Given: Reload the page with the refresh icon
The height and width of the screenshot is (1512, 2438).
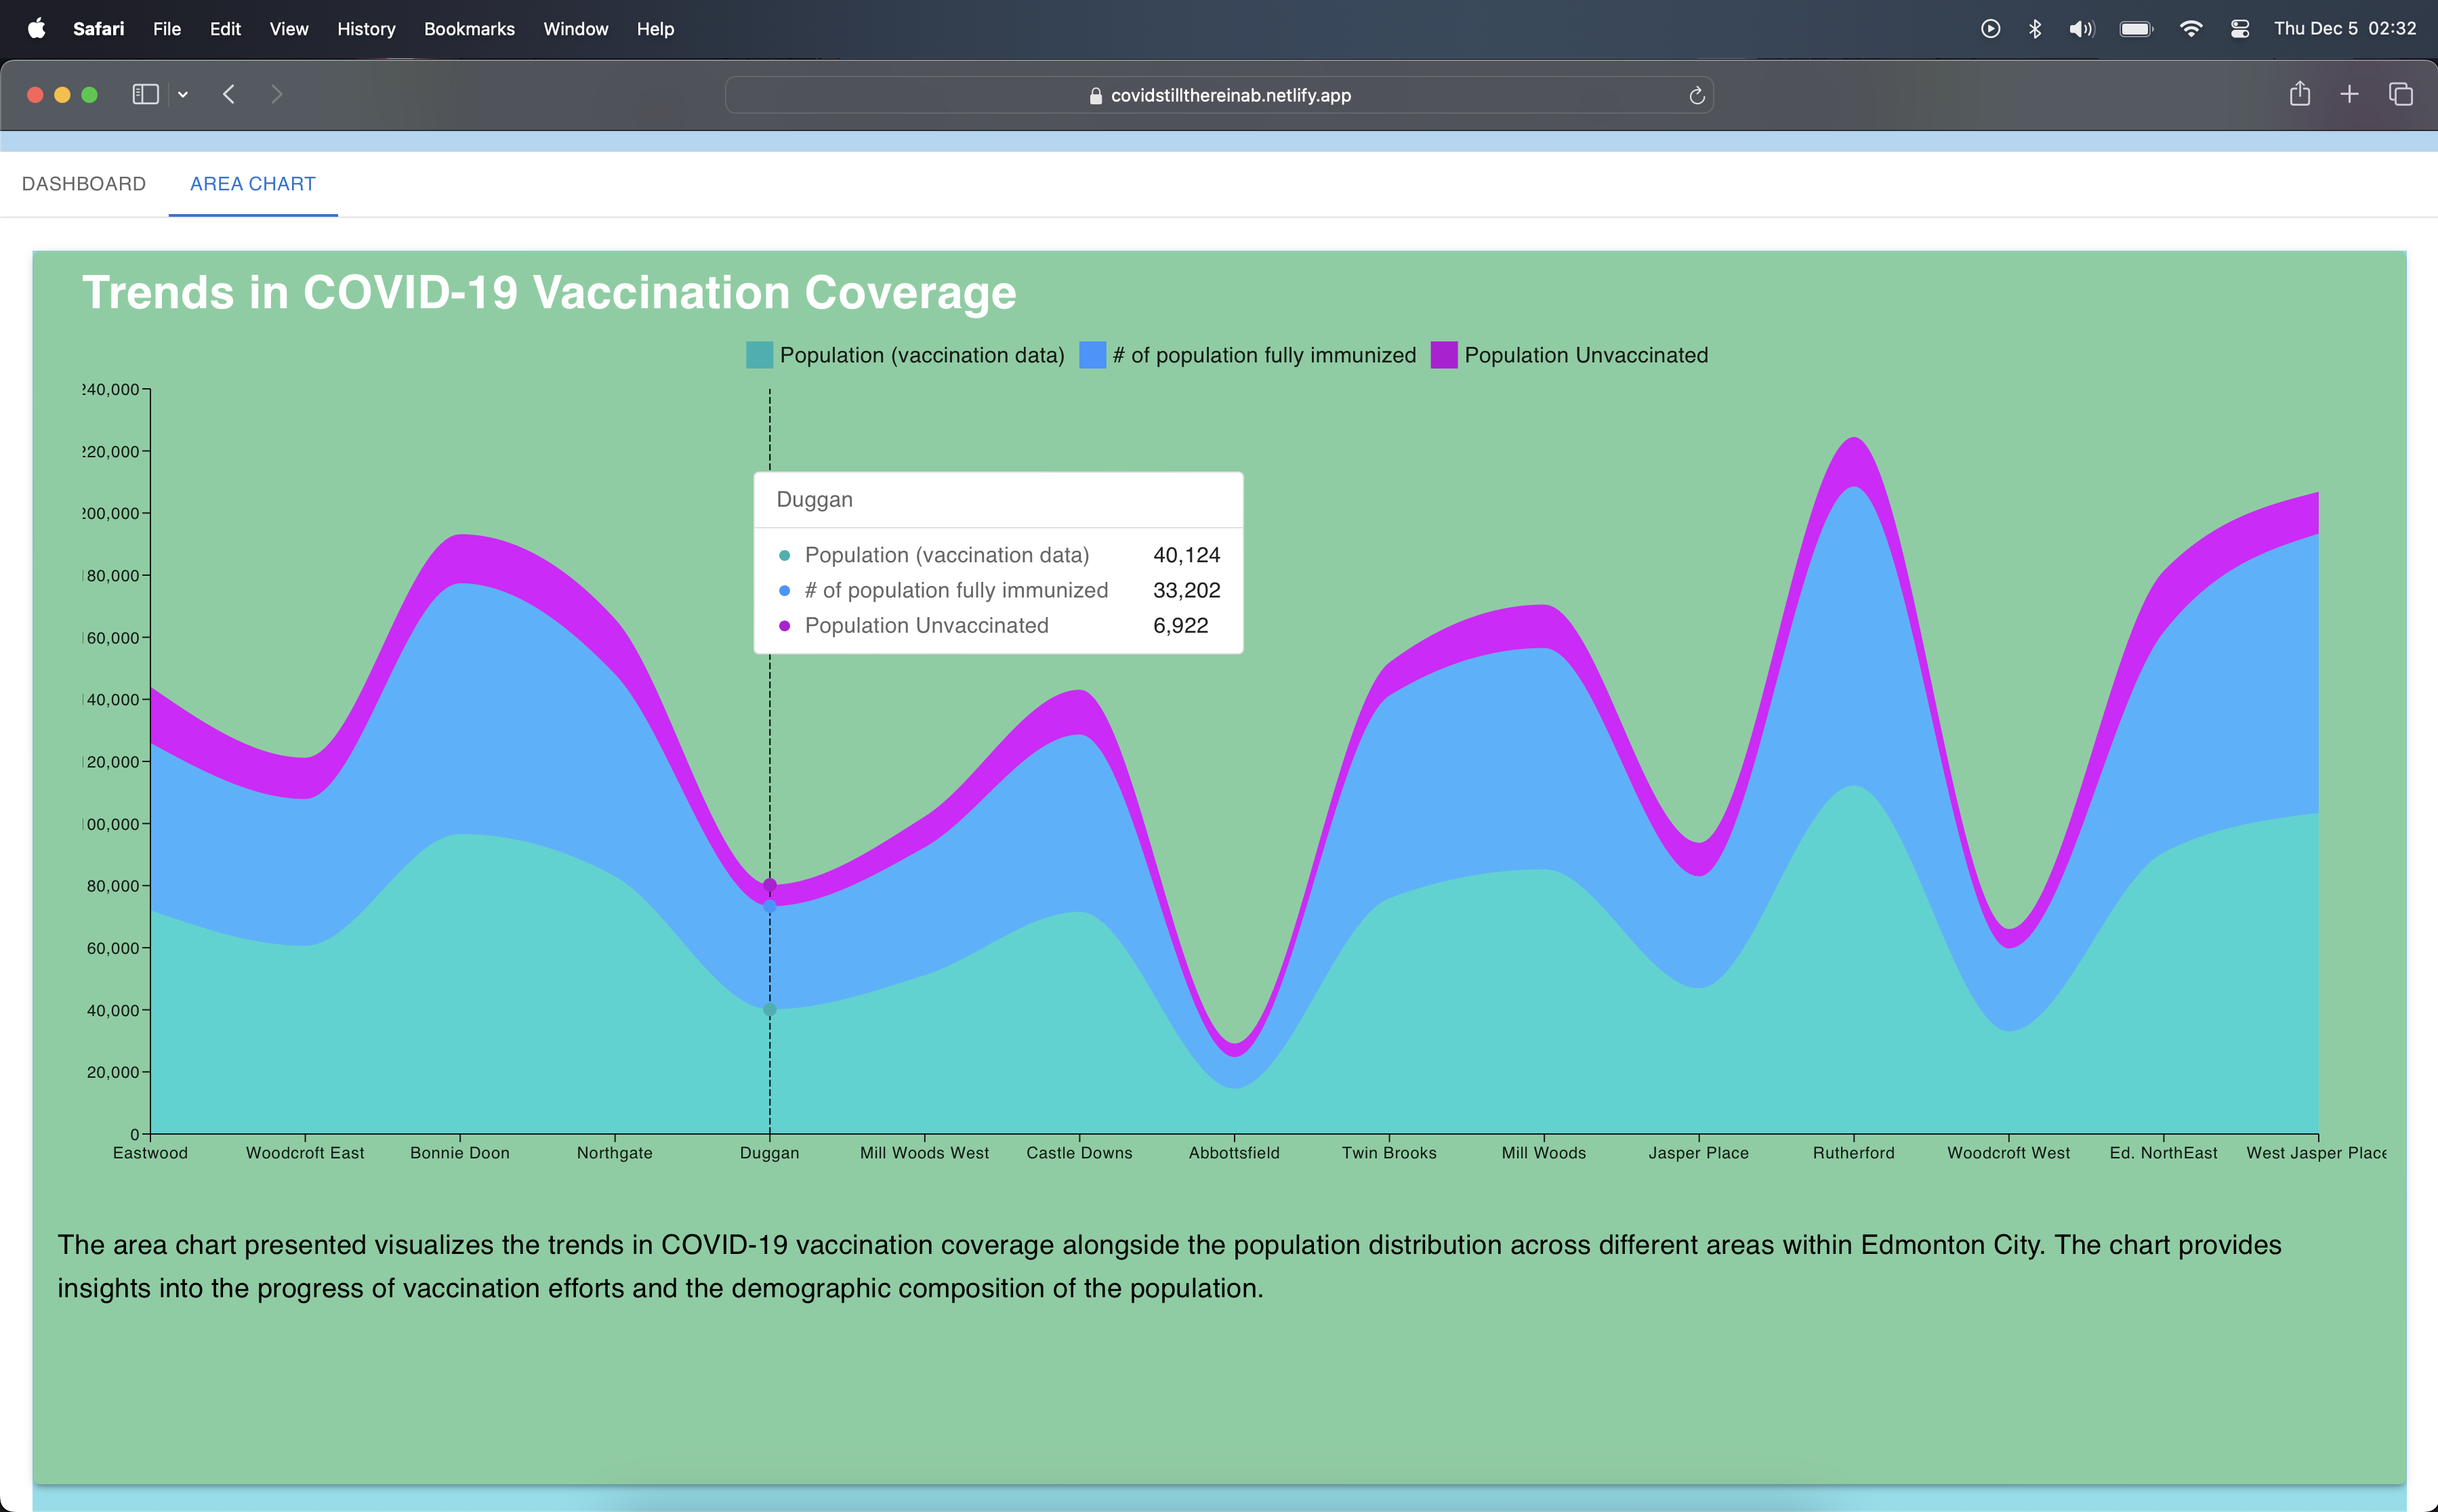Looking at the screenshot, I should click(x=1696, y=95).
